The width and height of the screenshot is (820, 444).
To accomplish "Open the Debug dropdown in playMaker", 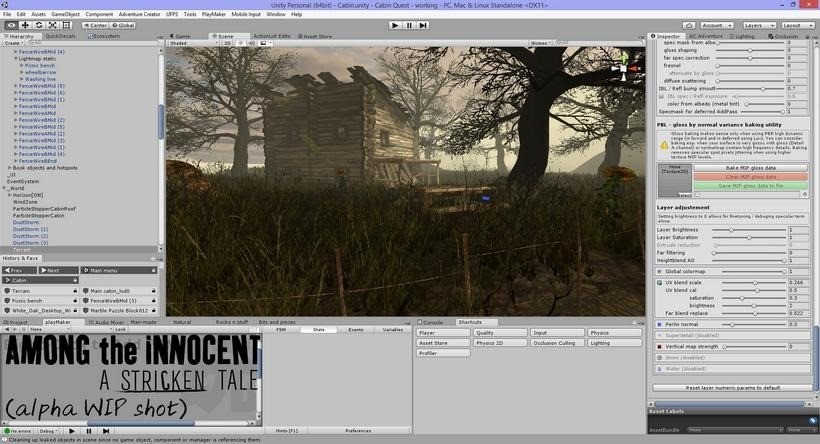I will click(48, 431).
